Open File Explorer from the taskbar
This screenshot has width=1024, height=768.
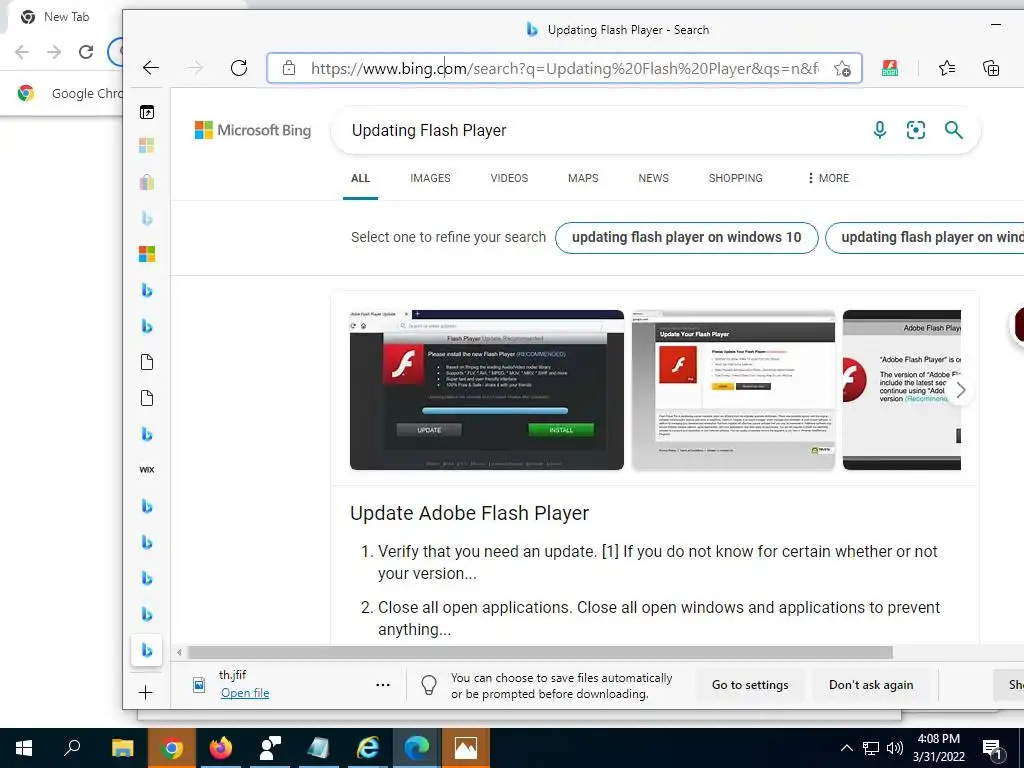coord(122,748)
